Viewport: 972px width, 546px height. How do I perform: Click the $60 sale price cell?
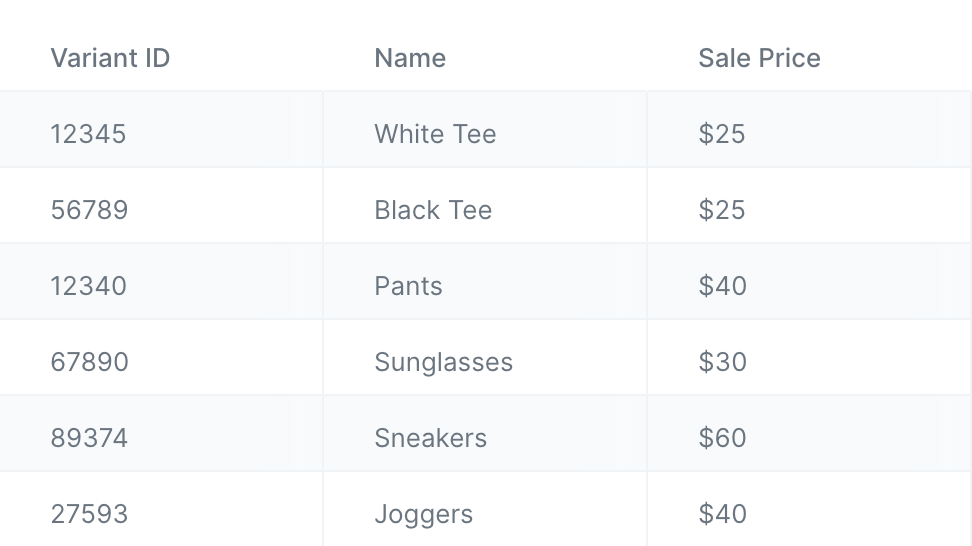[x=809, y=434]
